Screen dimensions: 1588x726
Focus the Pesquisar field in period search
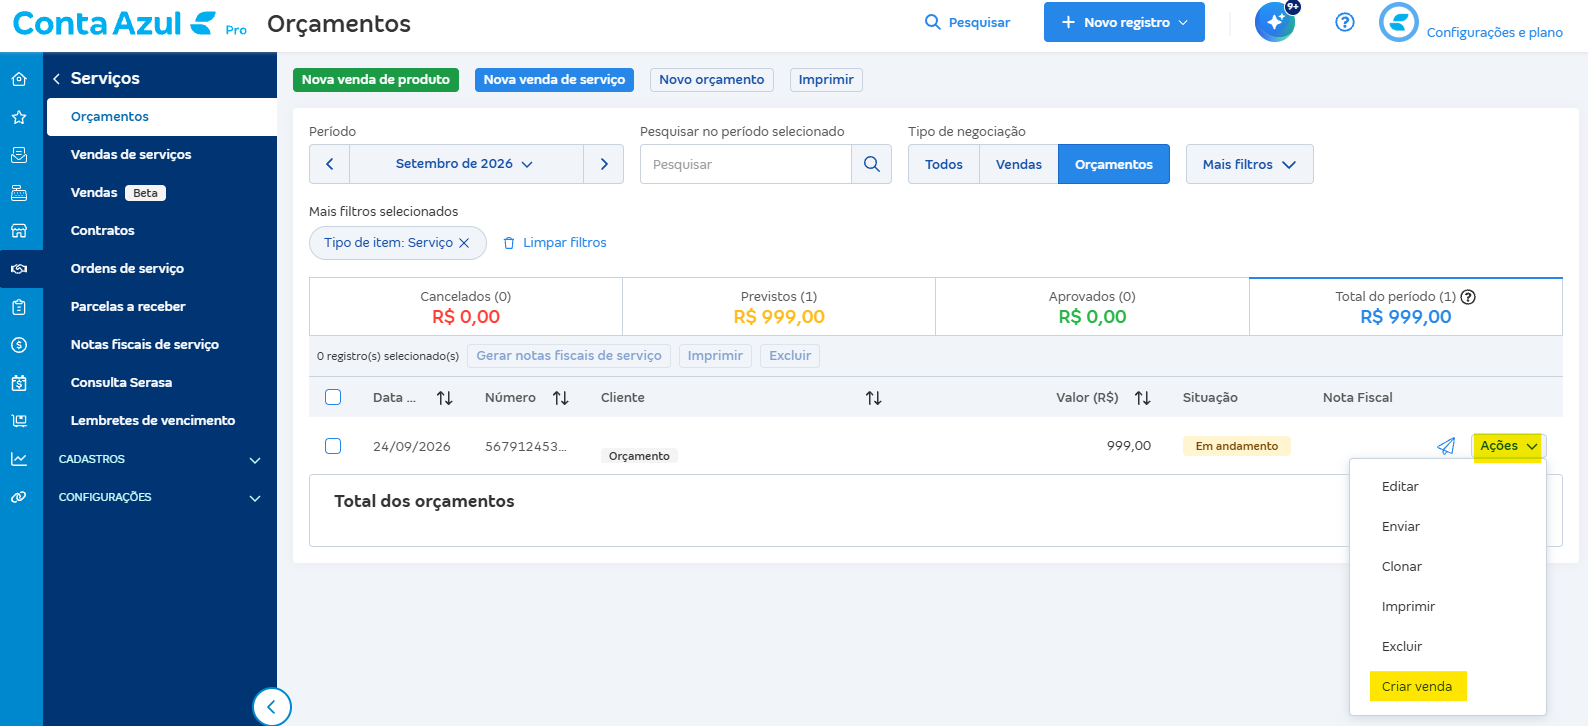click(x=746, y=164)
